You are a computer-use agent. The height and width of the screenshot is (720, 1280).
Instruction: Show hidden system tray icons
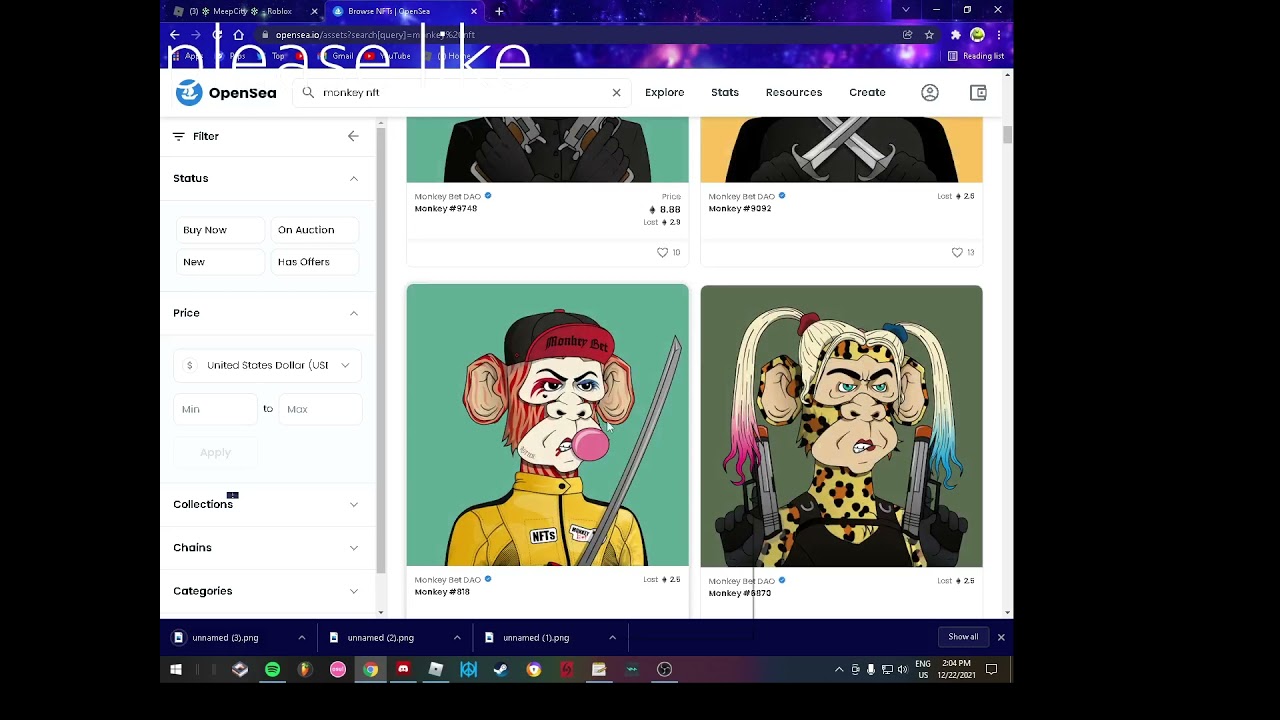pyautogui.click(x=839, y=669)
